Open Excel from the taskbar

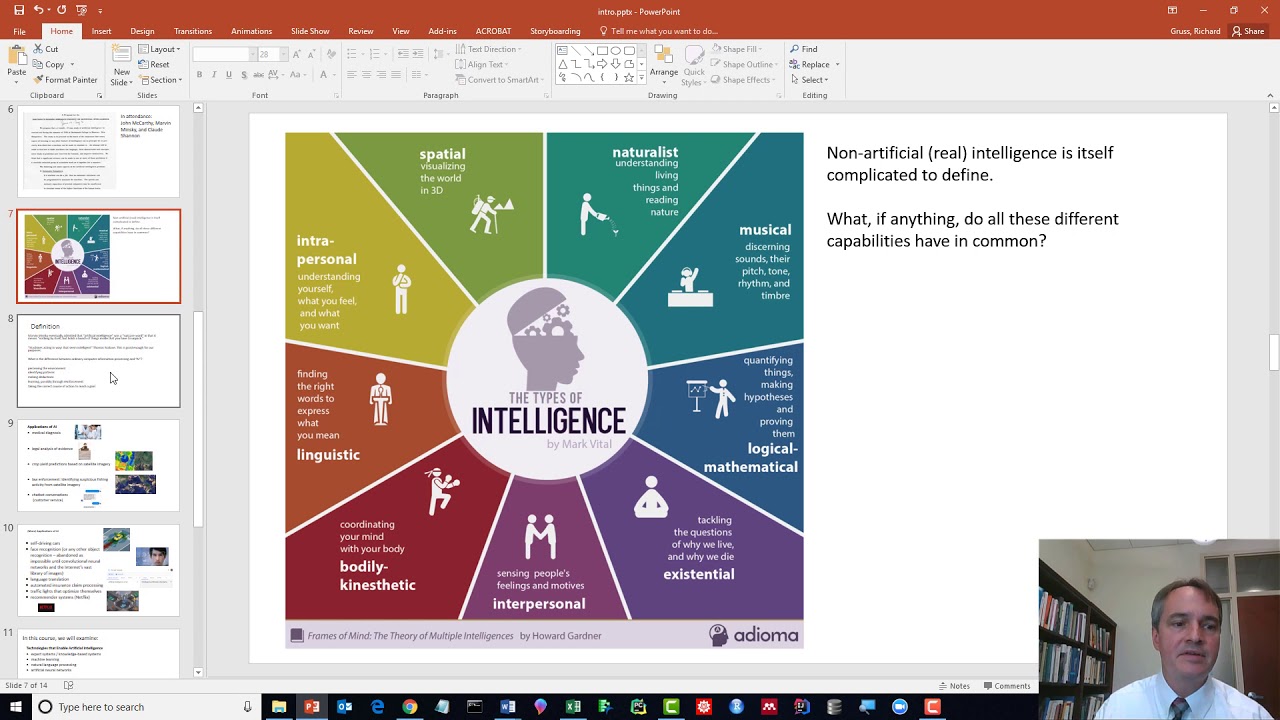click(573, 707)
